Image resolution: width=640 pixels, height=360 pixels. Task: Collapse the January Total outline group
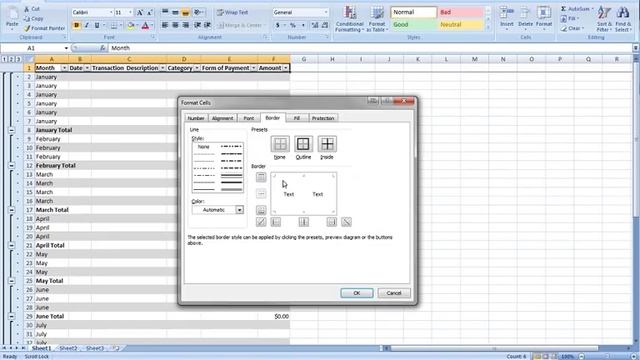point(11,130)
